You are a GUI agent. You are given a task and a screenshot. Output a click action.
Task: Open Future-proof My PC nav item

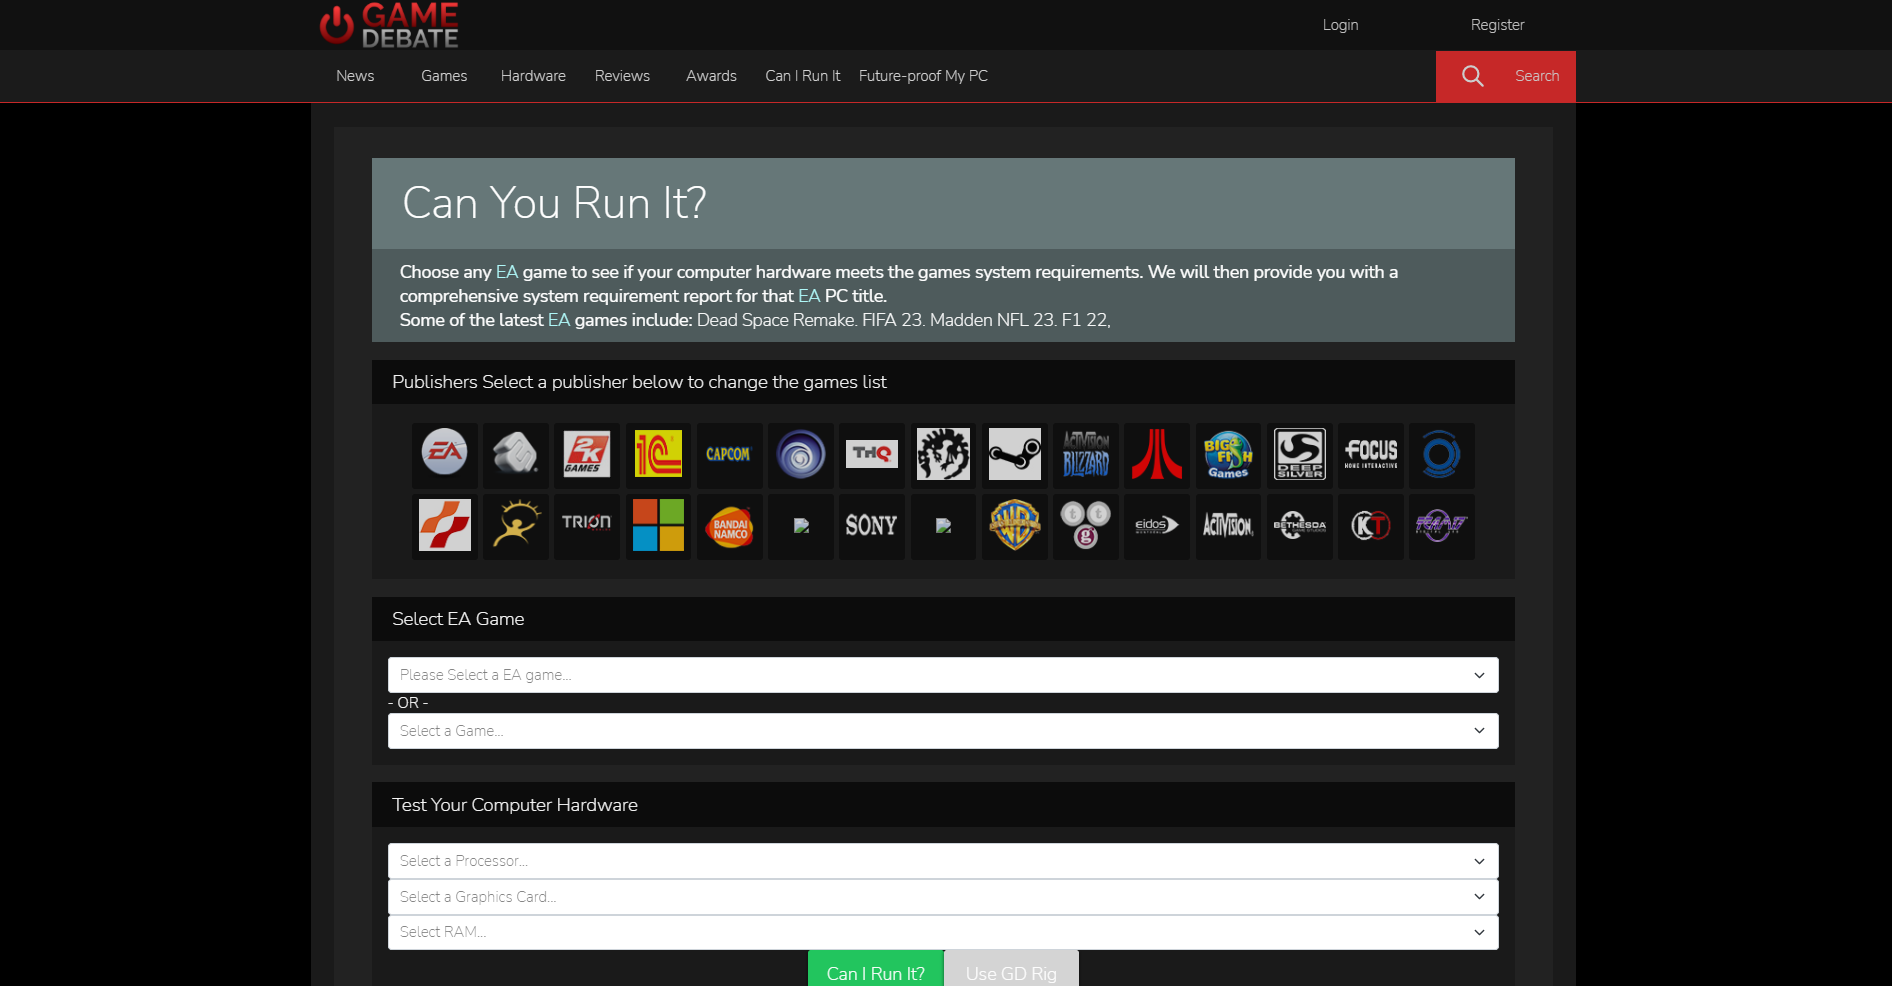coord(923,76)
